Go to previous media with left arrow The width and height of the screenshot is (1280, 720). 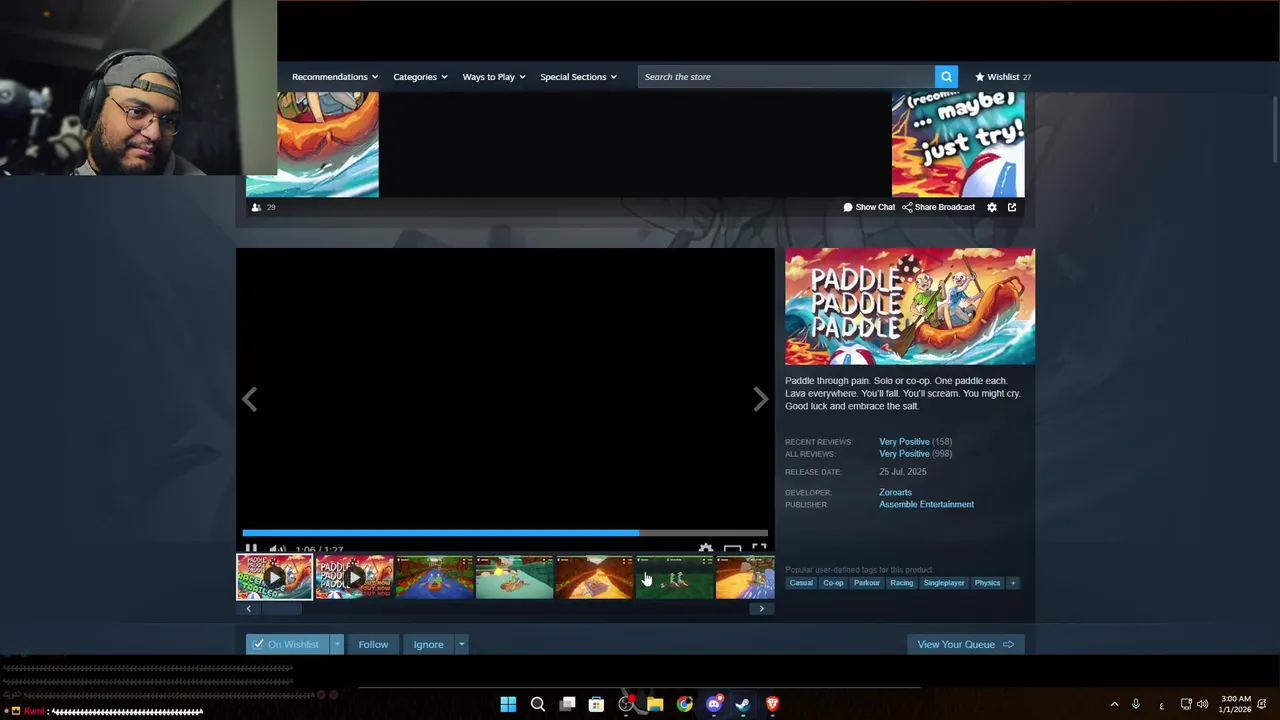click(249, 399)
